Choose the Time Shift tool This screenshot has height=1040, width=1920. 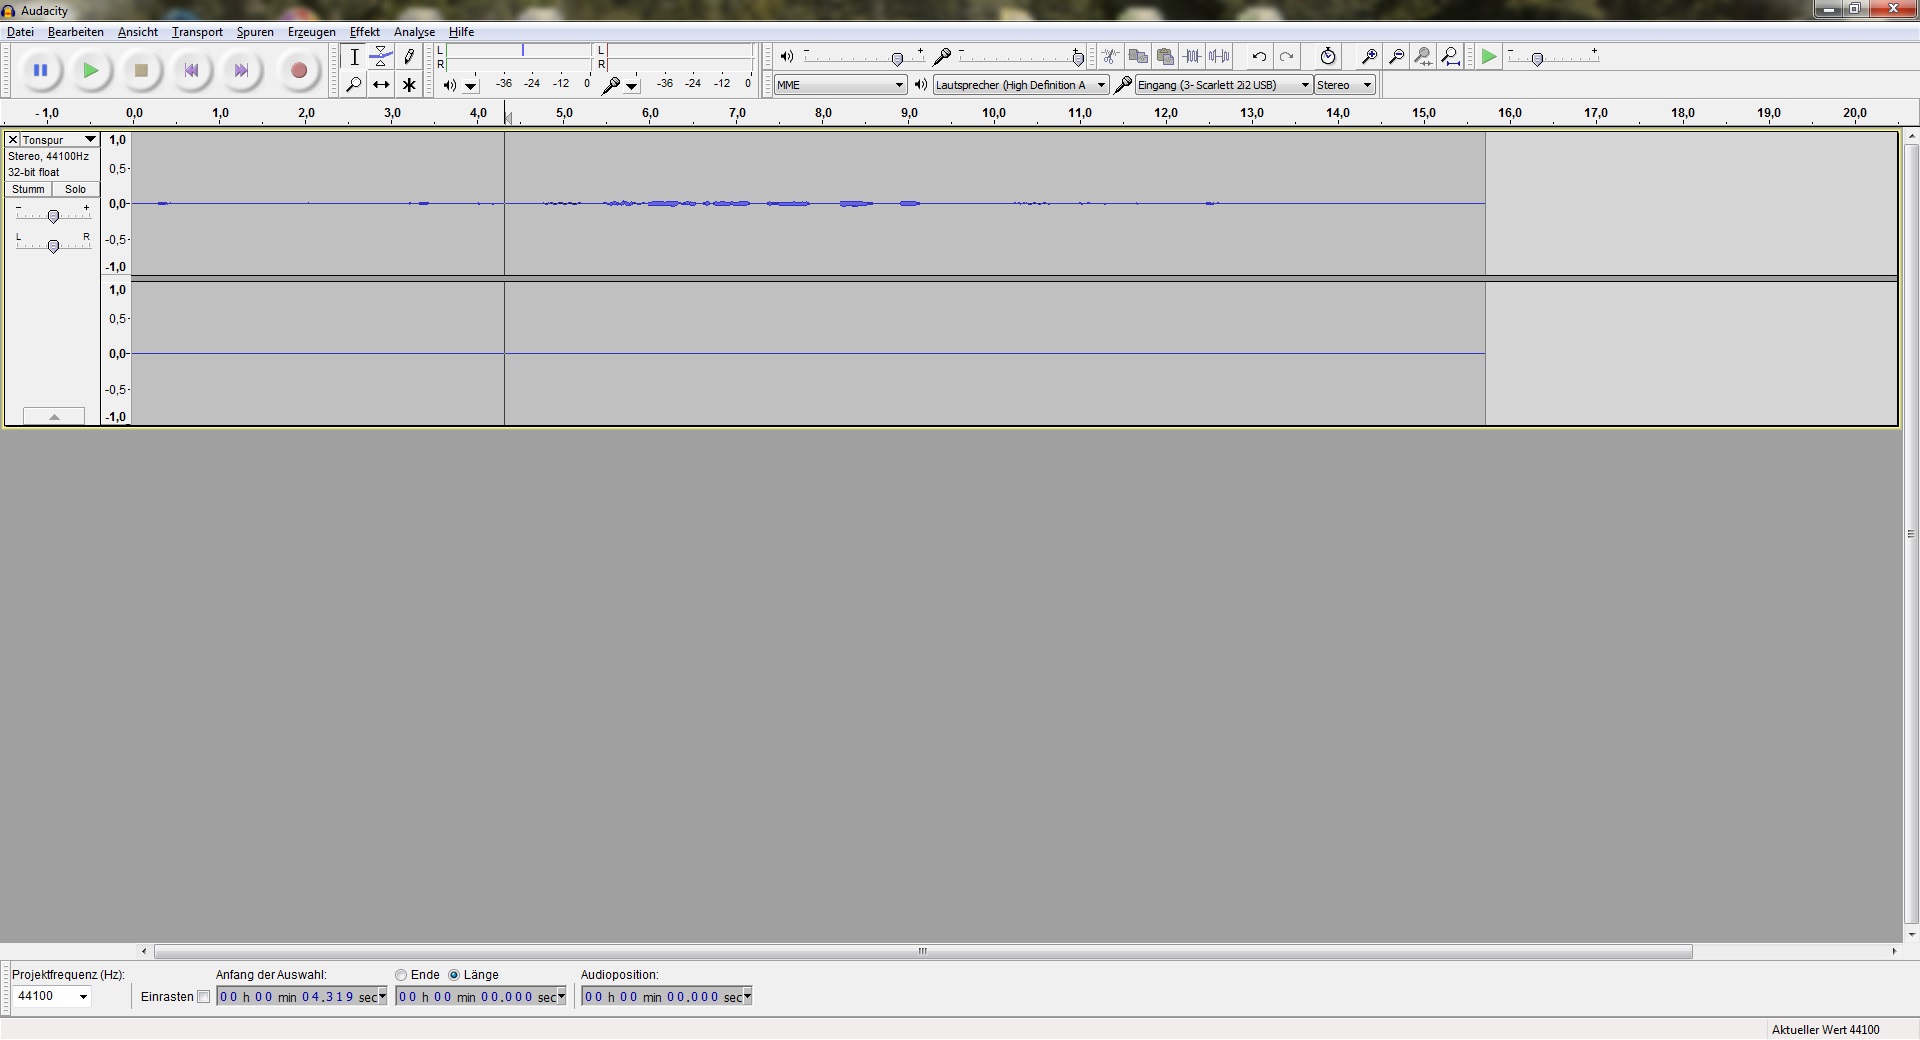click(x=381, y=85)
